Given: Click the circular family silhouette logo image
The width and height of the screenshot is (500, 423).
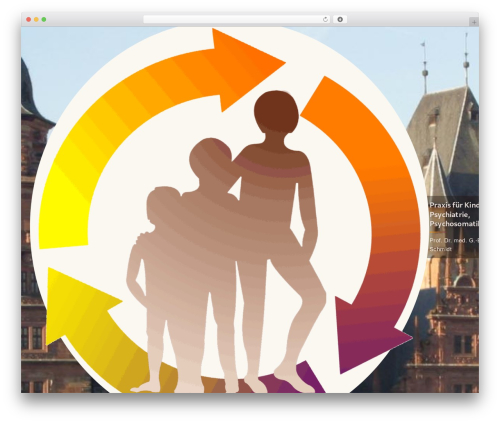Looking at the screenshot, I should click(x=228, y=210).
